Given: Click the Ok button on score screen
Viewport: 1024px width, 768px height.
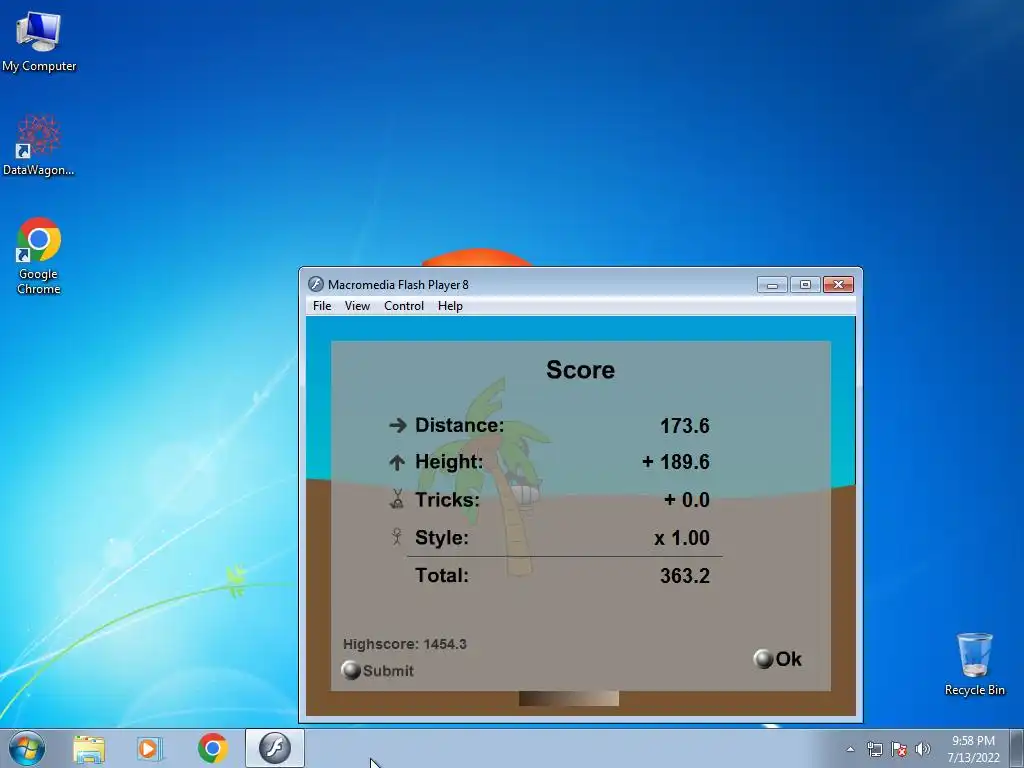Looking at the screenshot, I should click(778, 659).
